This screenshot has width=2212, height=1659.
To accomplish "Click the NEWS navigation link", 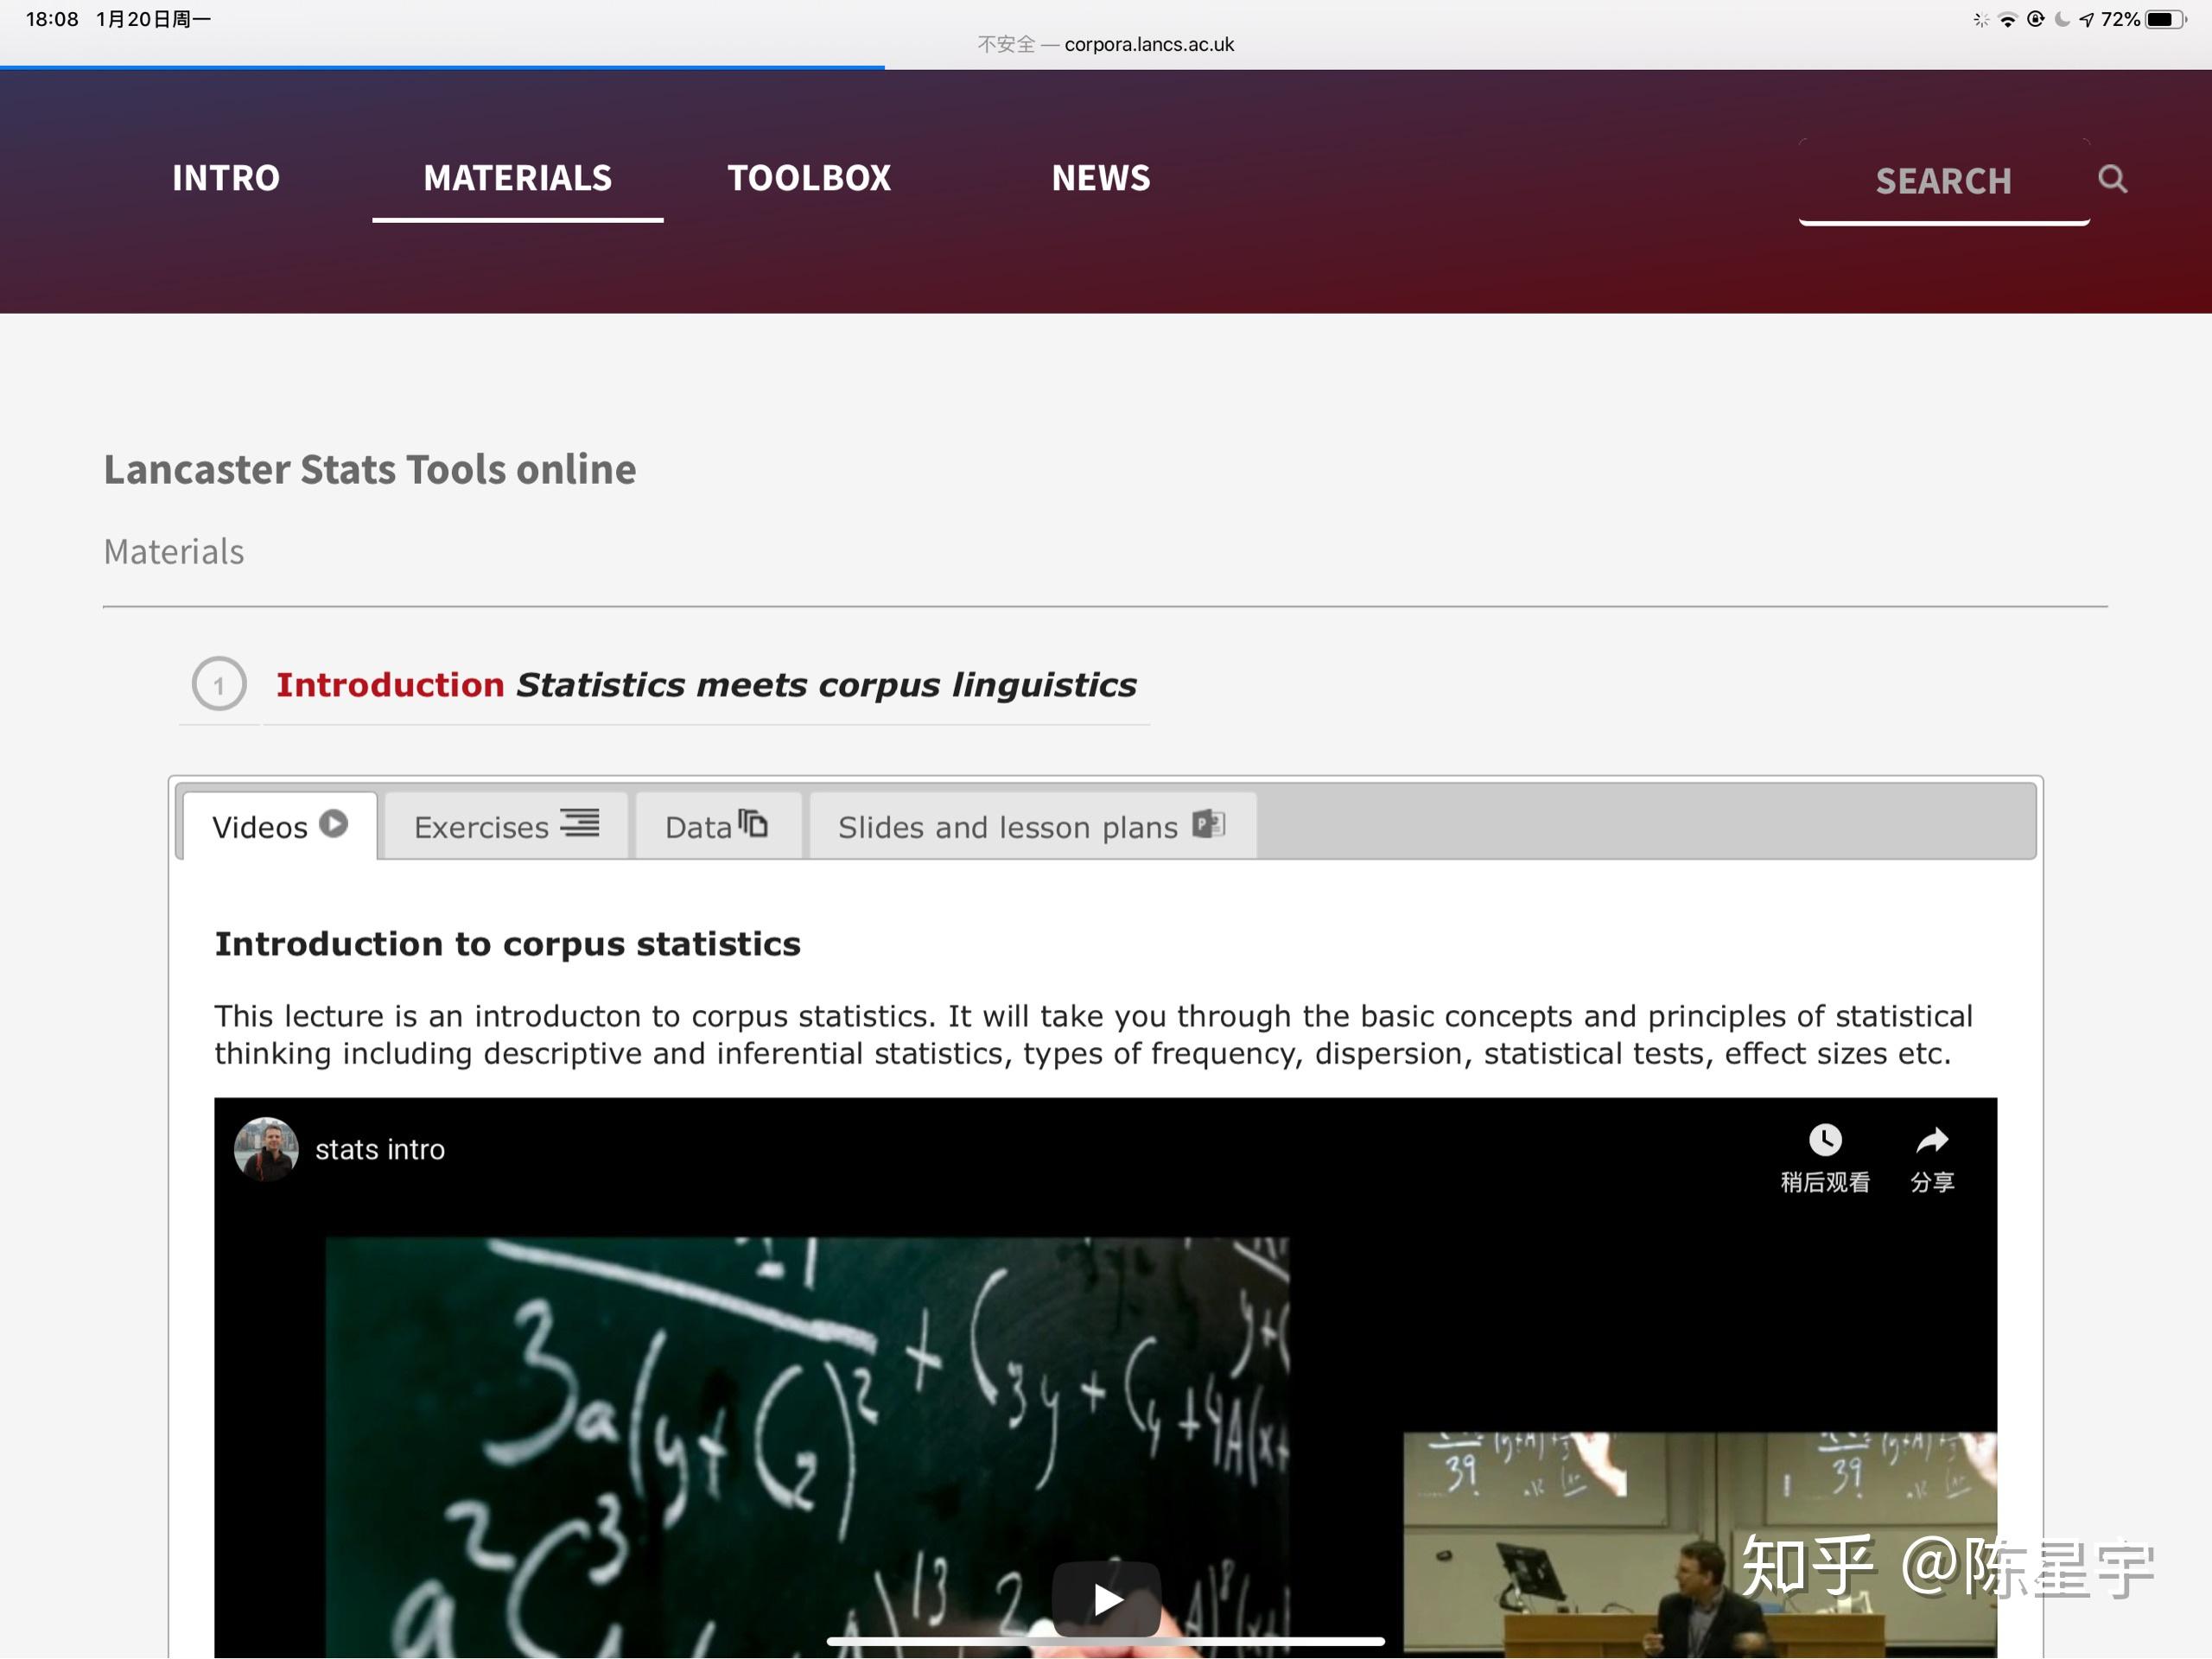I will (x=1100, y=177).
